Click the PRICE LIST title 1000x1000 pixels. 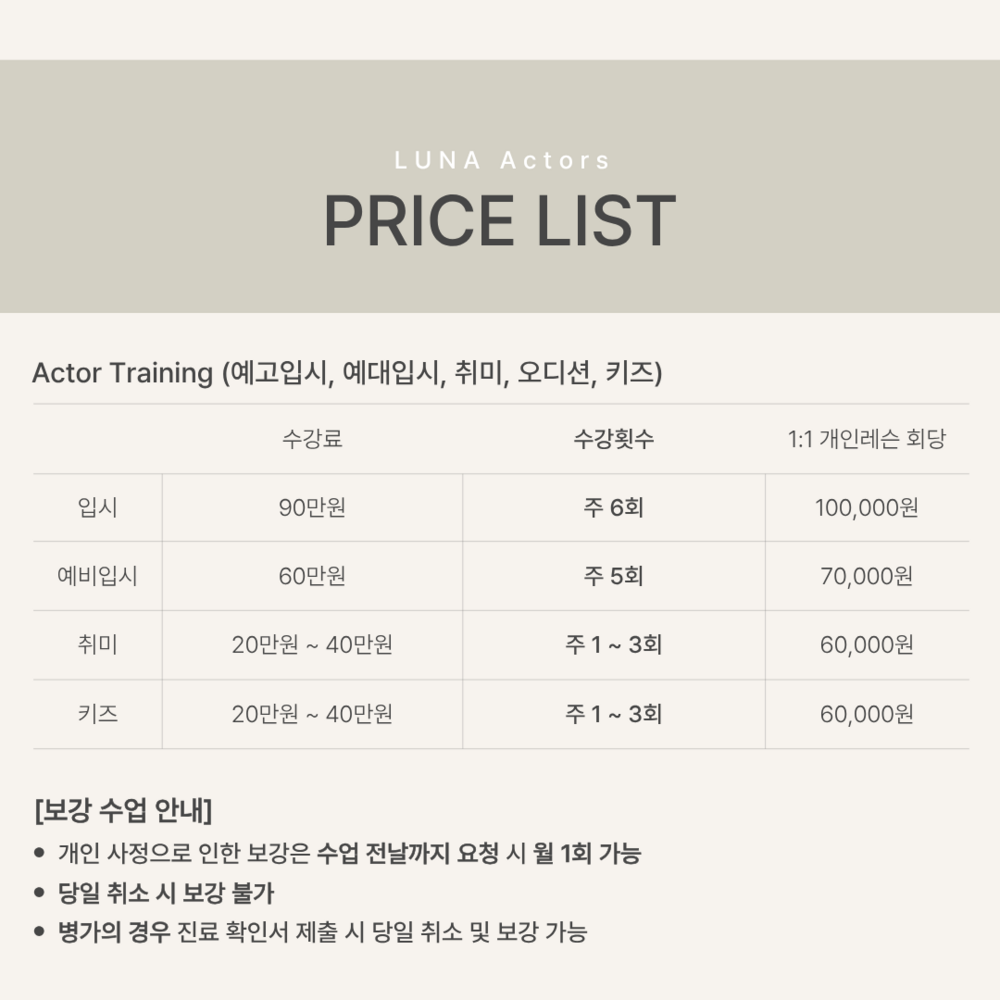coord(499,221)
